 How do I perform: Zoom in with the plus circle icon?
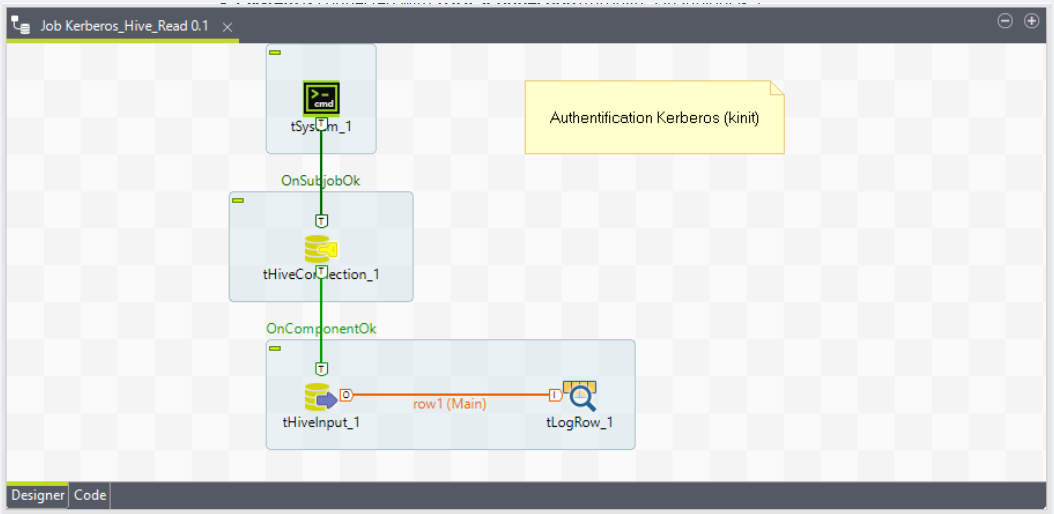click(1031, 22)
